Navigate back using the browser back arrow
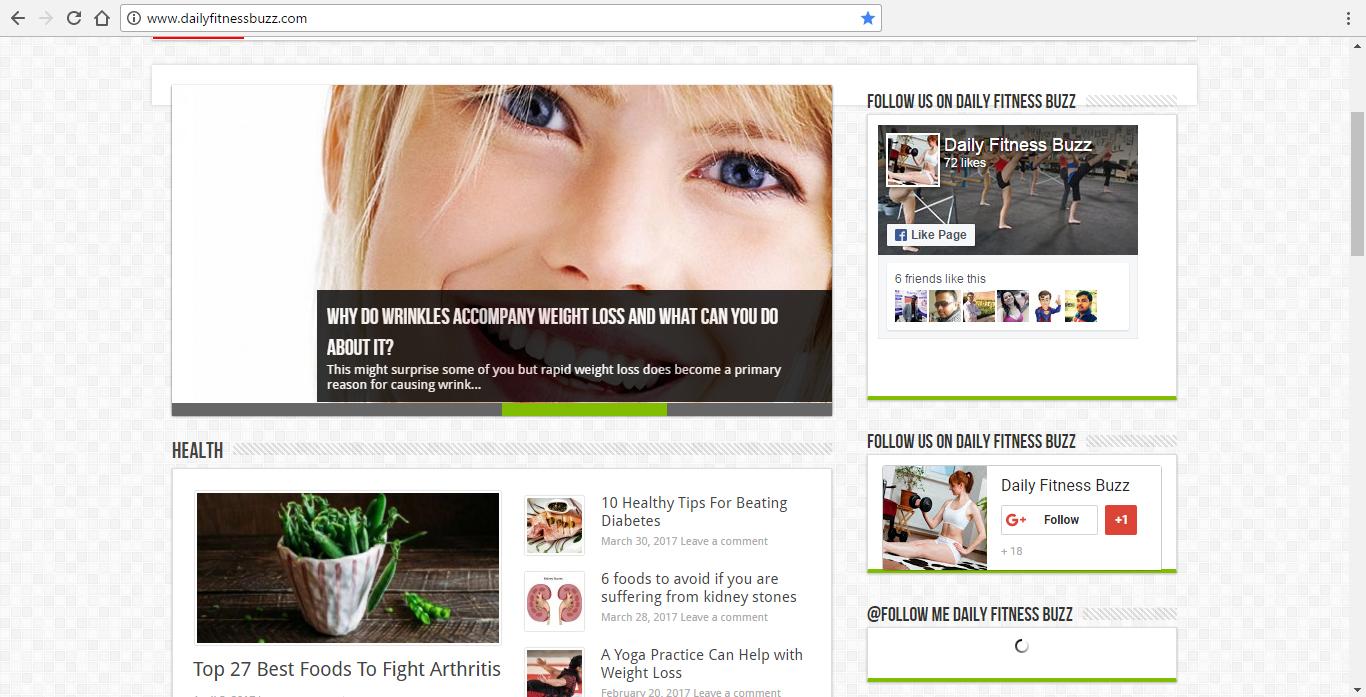This screenshot has width=1366, height=697. [17, 17]
